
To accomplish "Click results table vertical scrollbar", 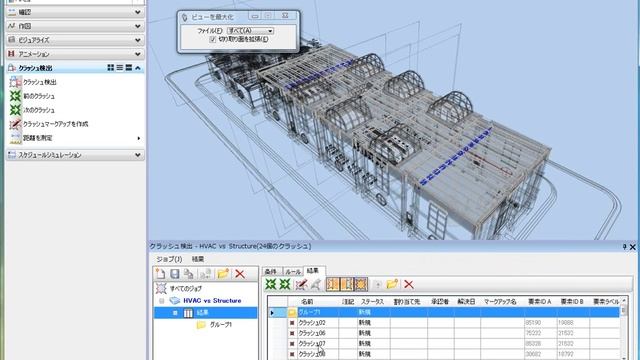I will pyautogui.click(x=624, y=329).
